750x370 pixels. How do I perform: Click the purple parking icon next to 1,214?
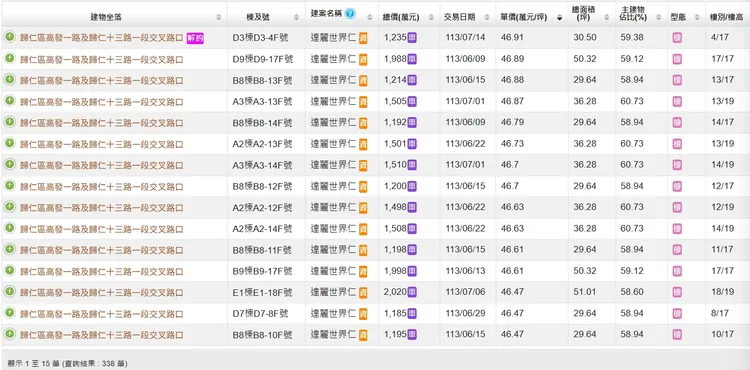coord(412,80)
